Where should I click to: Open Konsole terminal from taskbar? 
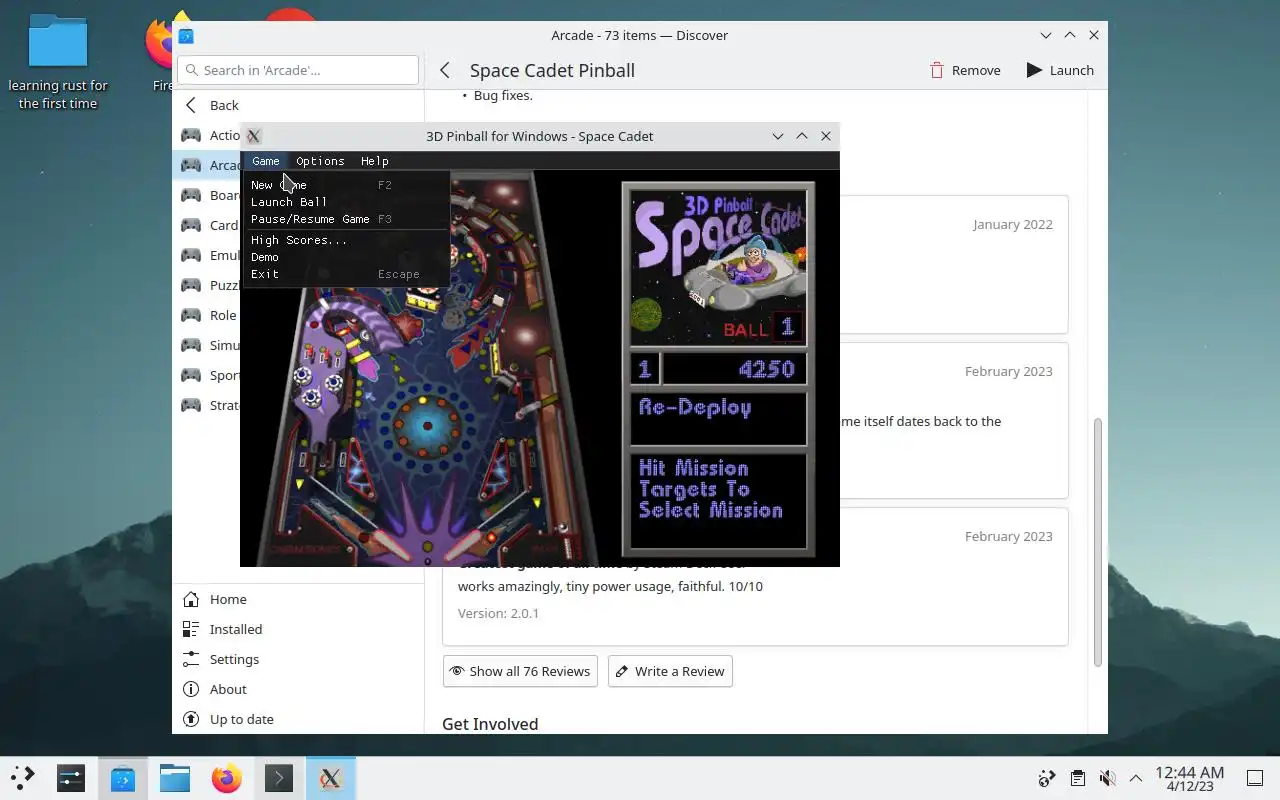(279, 778)
